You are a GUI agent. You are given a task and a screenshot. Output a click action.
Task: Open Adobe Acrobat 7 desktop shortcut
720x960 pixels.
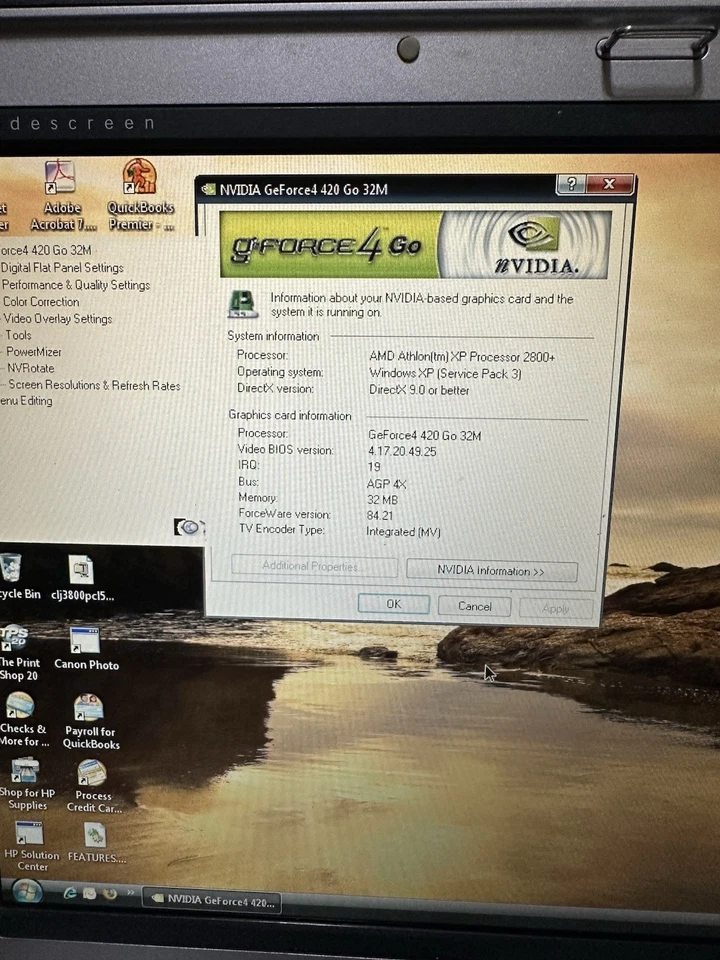[61, 196]
